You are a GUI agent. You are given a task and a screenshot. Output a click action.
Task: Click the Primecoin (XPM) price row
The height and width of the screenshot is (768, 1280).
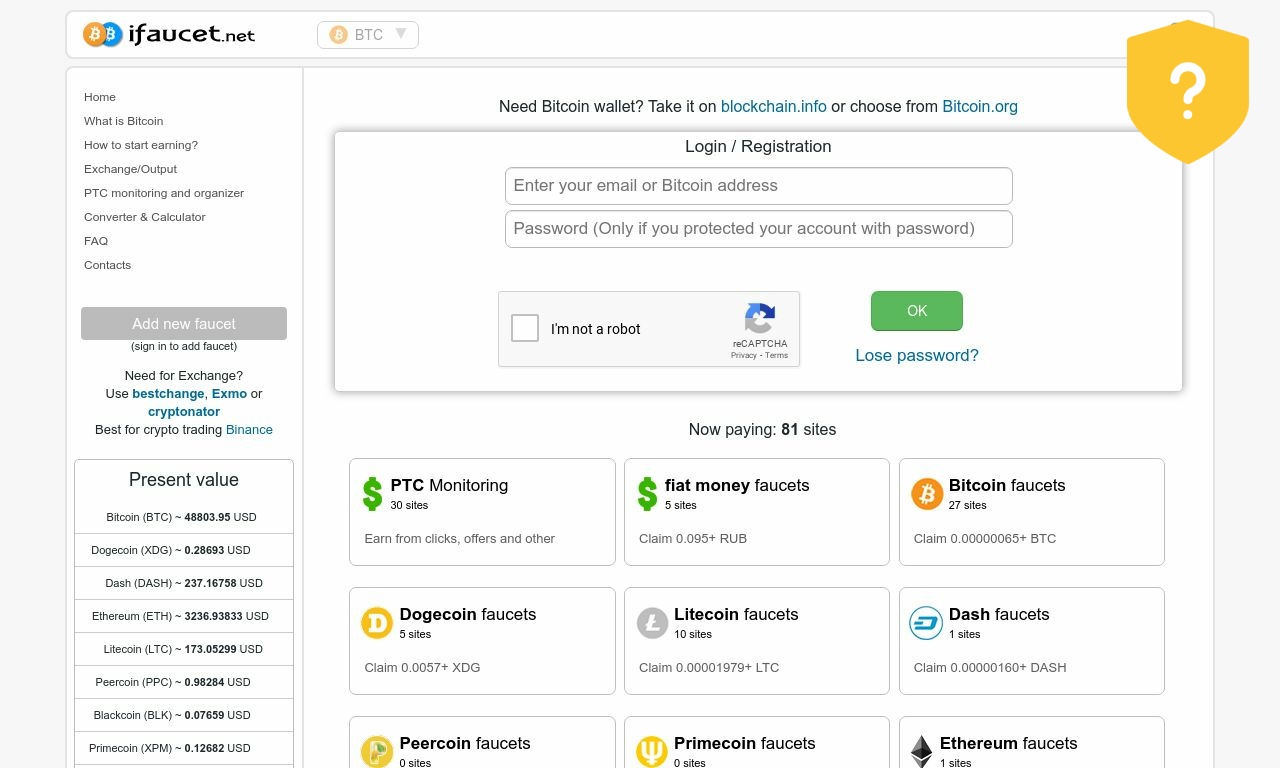point(184,748)
